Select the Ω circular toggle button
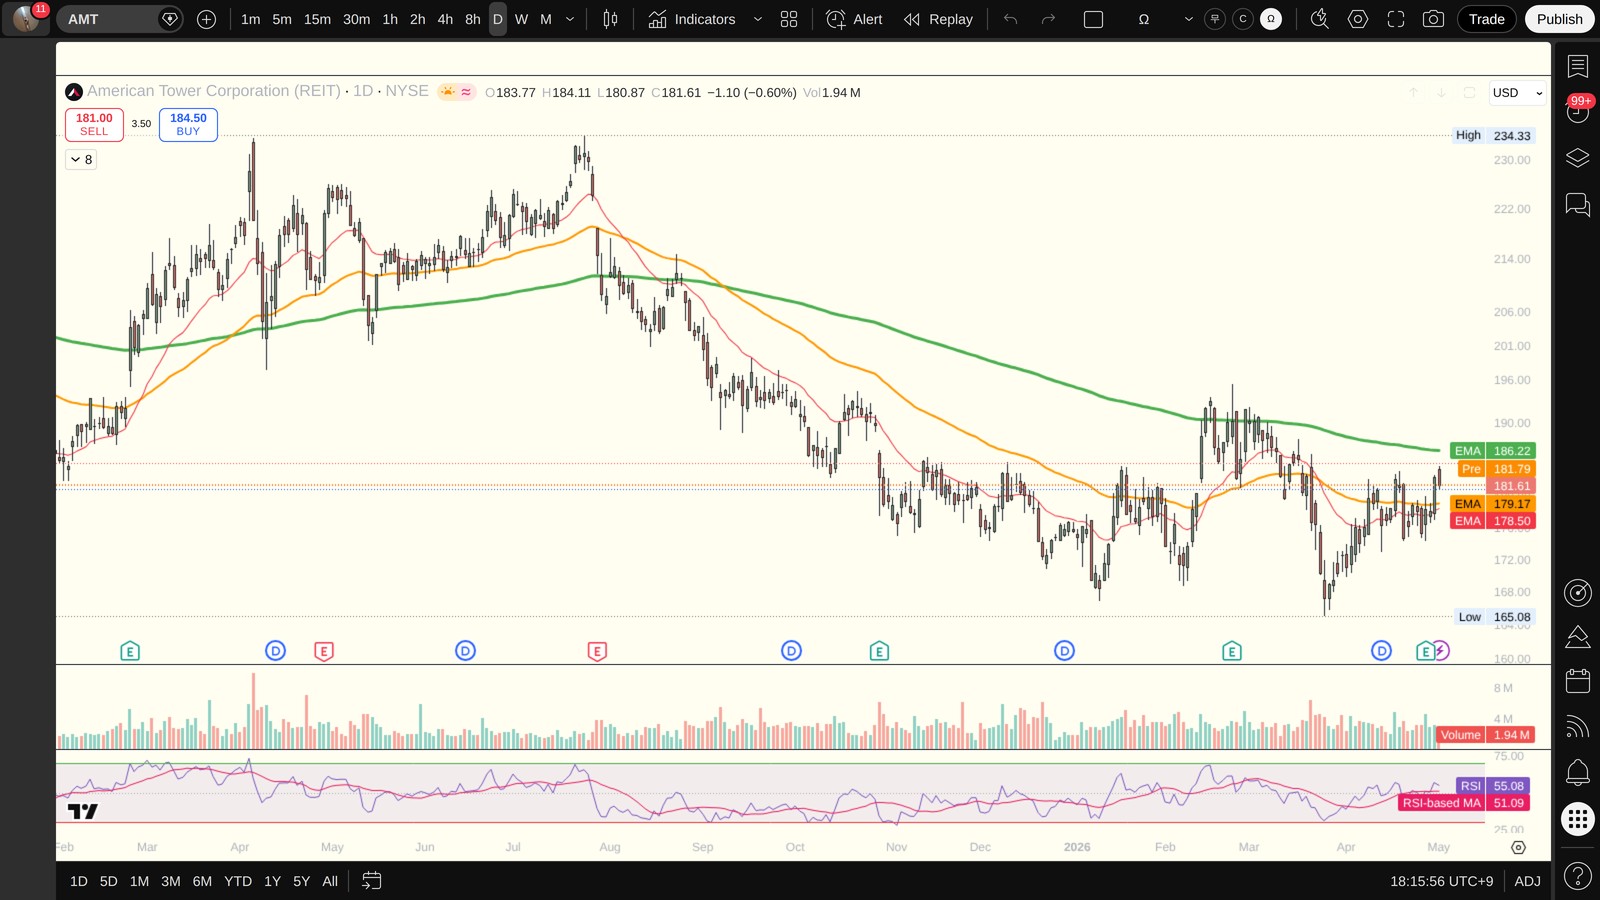Image resolution: width=1600 pixels, height=900 pixels. coord(1271,19)
